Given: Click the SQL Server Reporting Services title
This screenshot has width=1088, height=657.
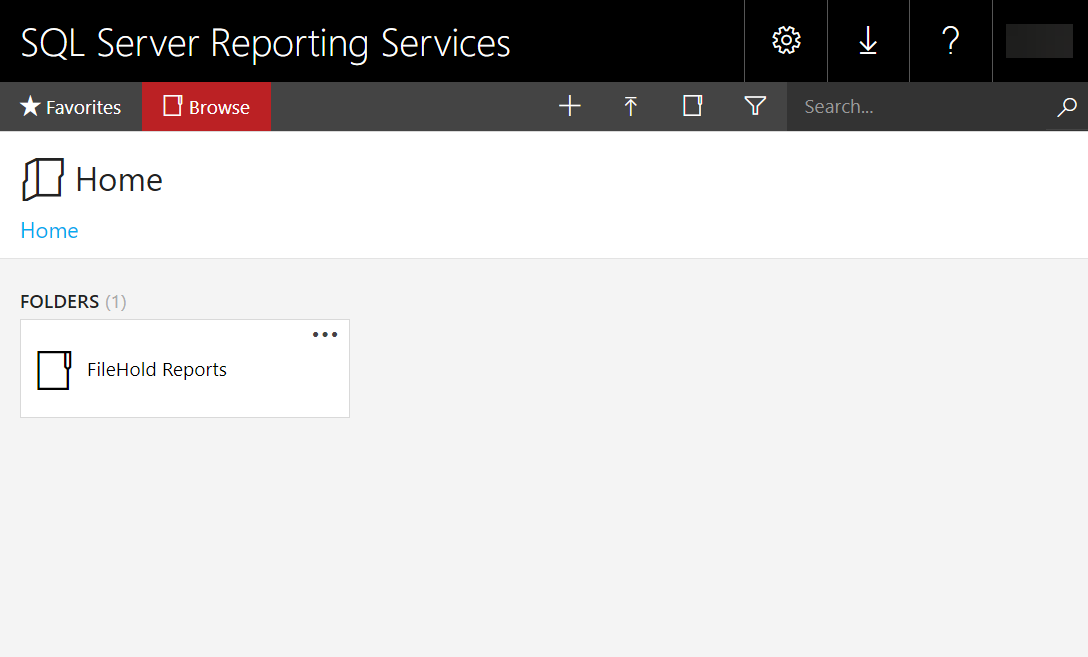Looking at the screenshot, I should coord(266,42).
